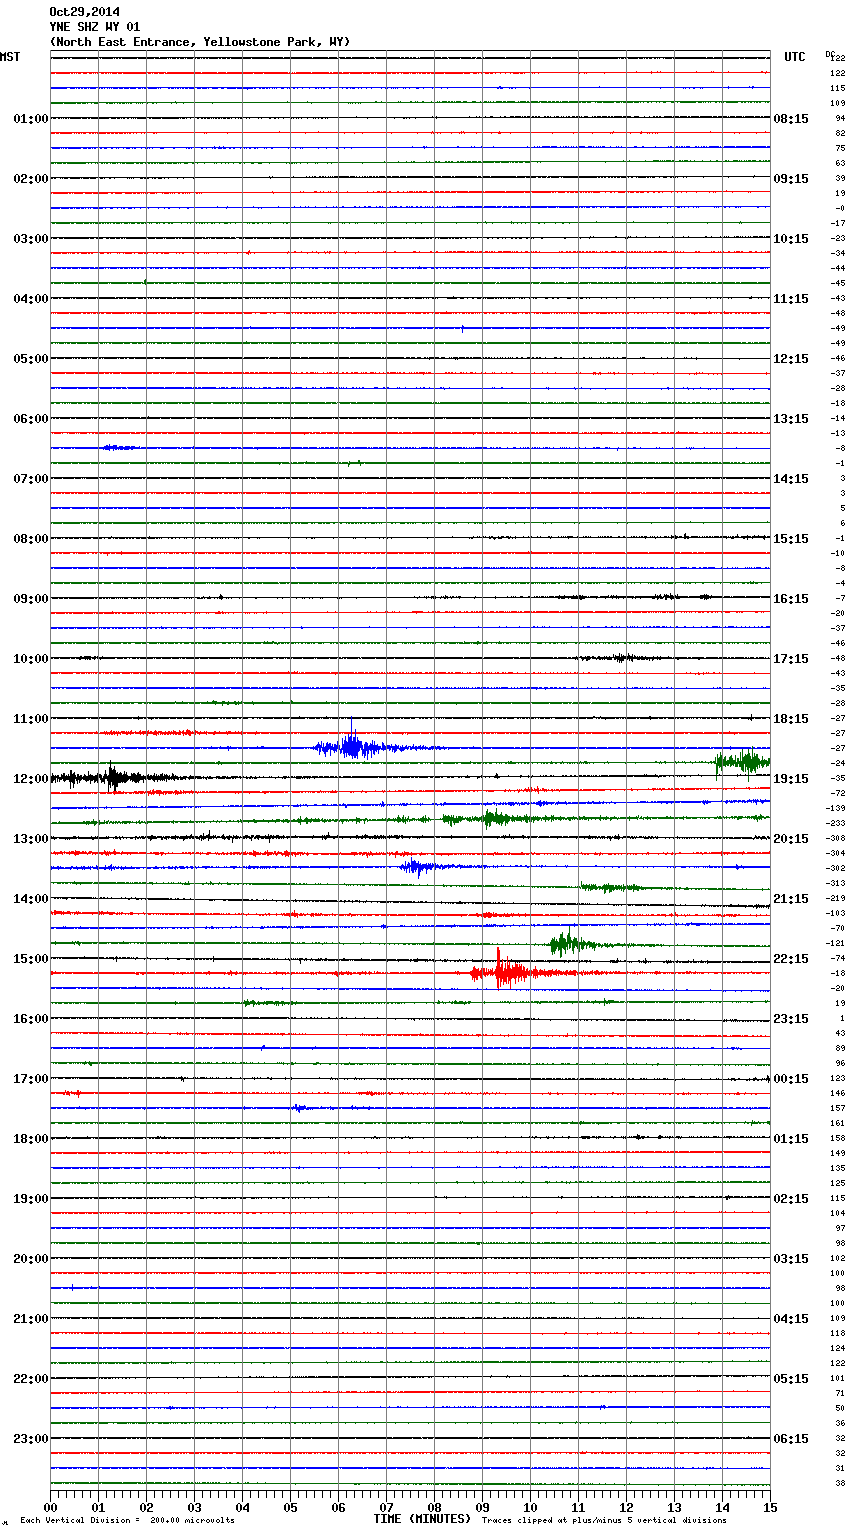Screen dimensions: 850x1534
Task: Select the DC offset value -139
Action: point(835,808)
